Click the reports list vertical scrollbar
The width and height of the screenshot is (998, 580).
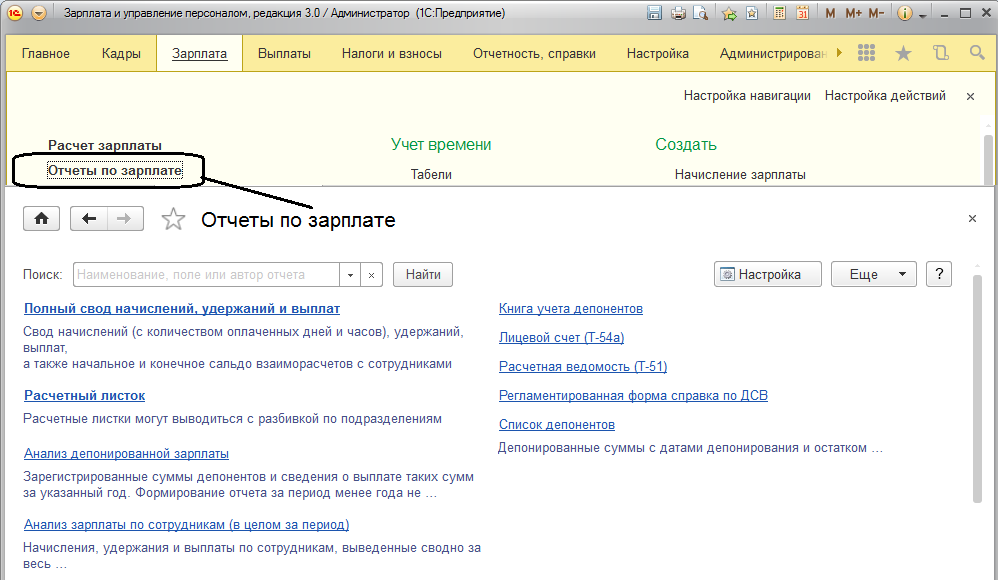click(978, 388)
